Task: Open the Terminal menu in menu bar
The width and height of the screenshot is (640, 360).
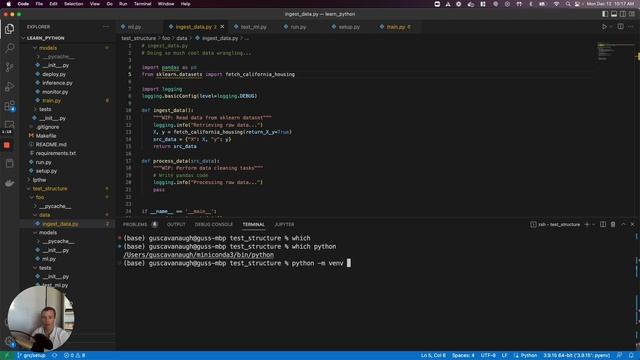Action: coord(142,4)
